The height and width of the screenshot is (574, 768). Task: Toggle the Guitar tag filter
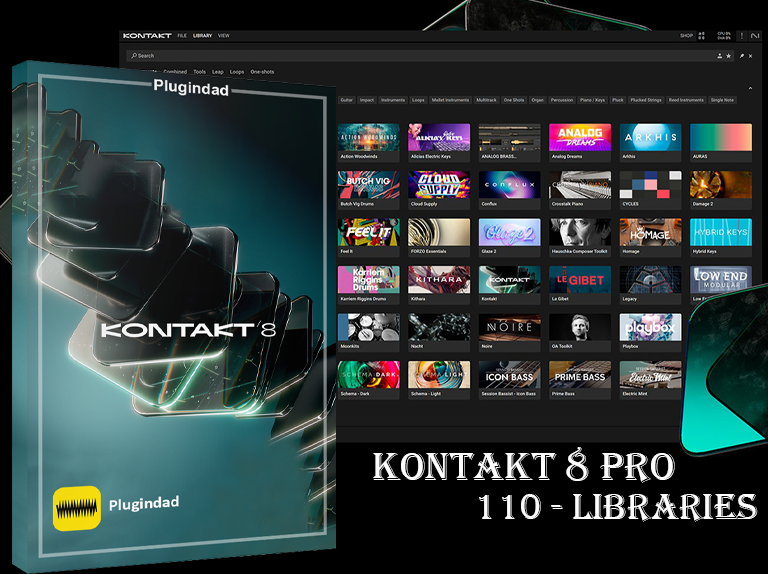click(346, 100)
